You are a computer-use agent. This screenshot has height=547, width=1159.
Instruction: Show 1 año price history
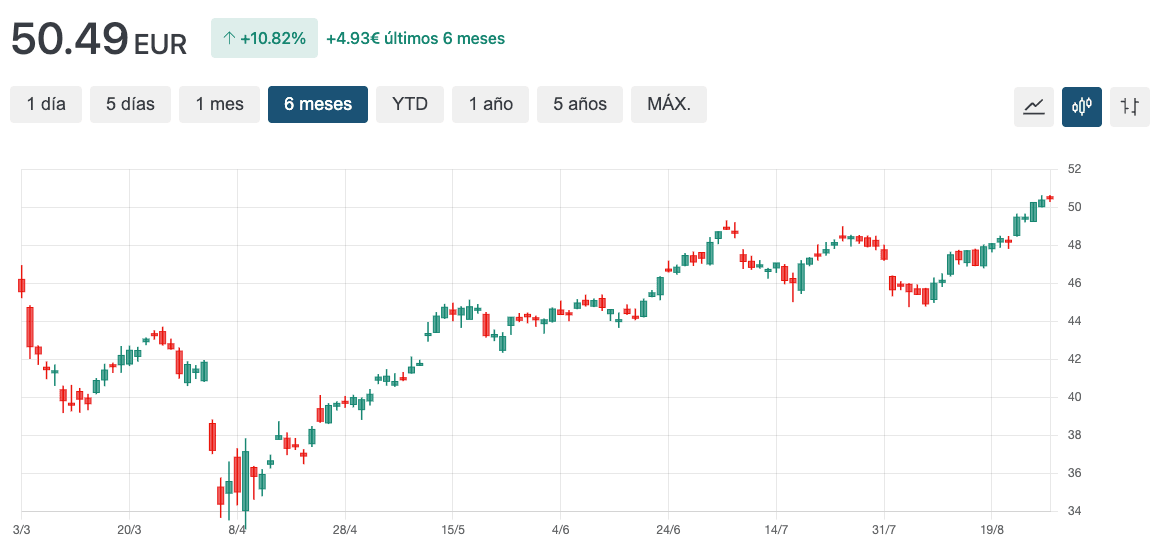pos(491,104)
